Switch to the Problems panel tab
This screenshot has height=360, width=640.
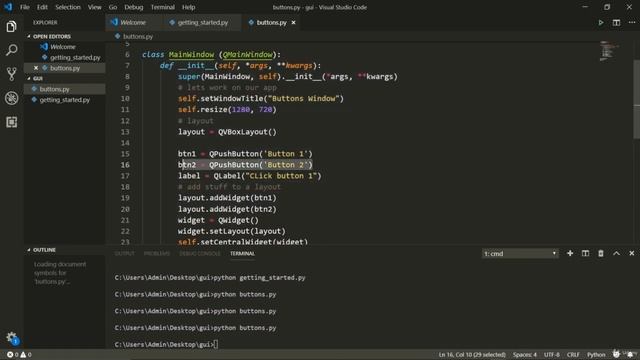157,253
